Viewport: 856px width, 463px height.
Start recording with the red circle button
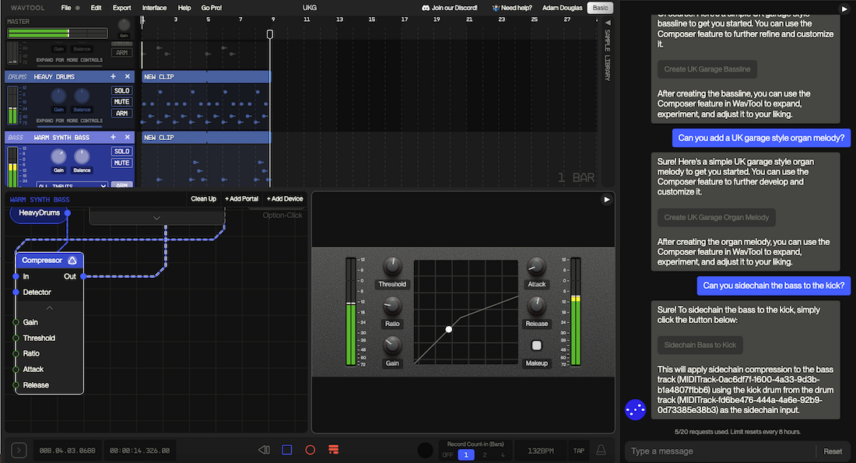[x=310, y=450]
